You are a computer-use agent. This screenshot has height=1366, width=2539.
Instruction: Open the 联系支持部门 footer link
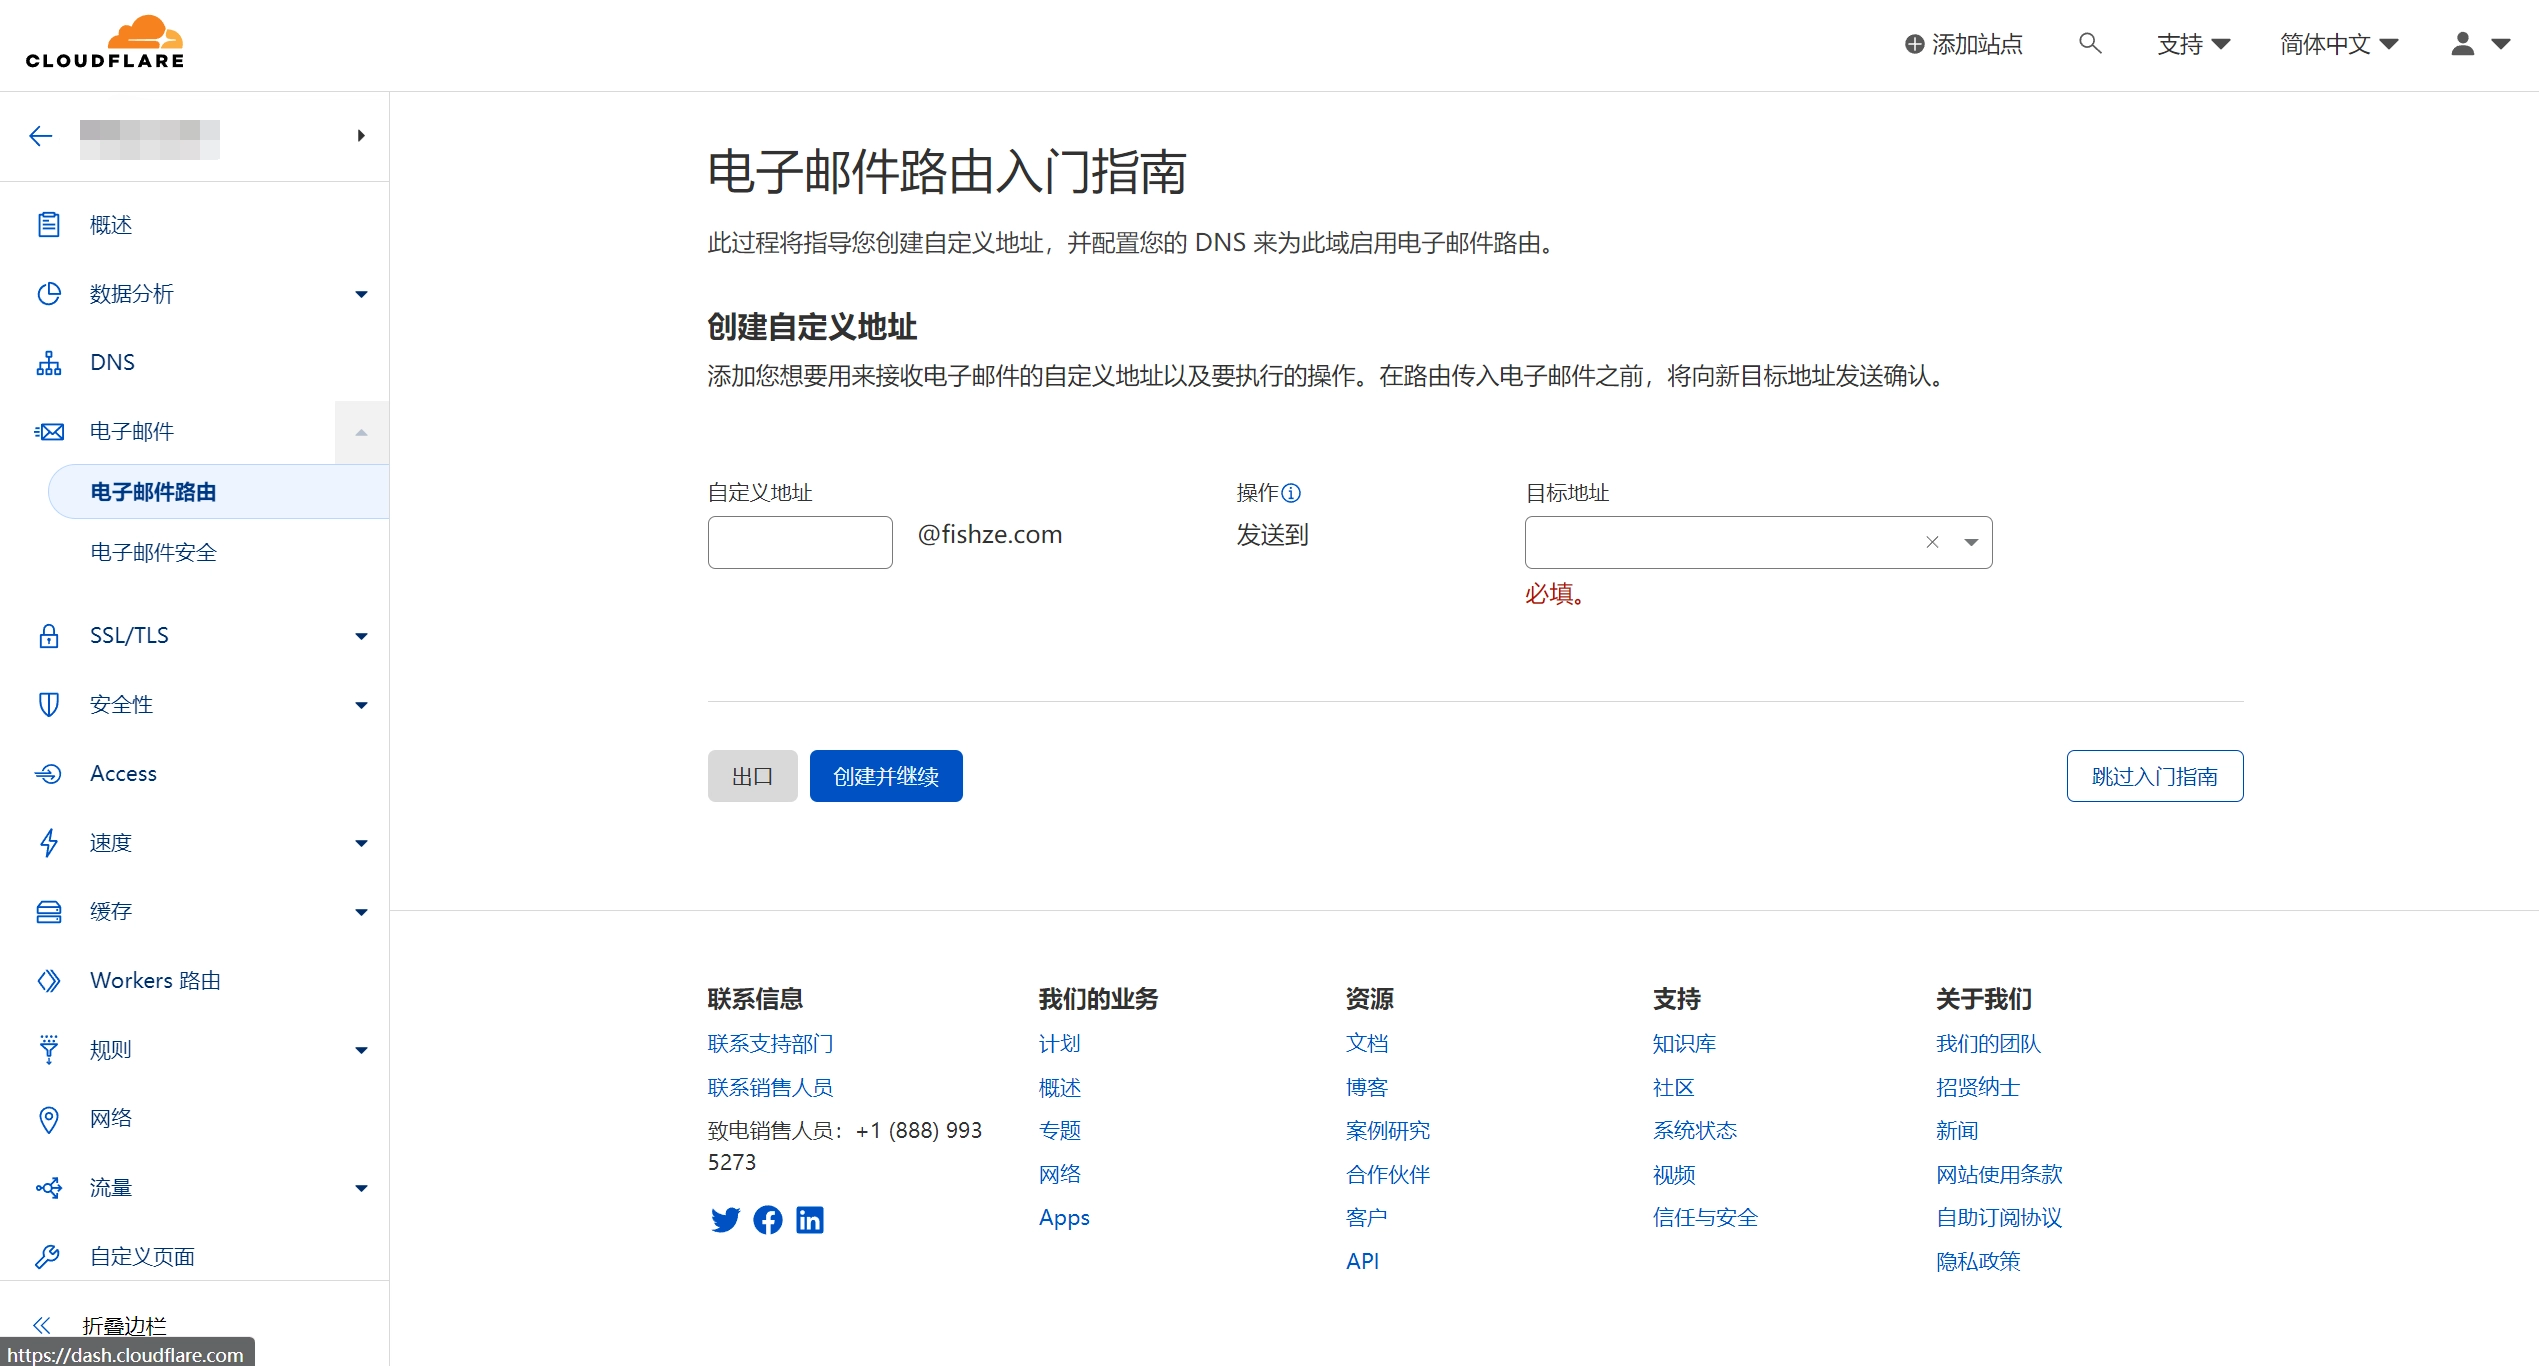[x=770, y=1044]
